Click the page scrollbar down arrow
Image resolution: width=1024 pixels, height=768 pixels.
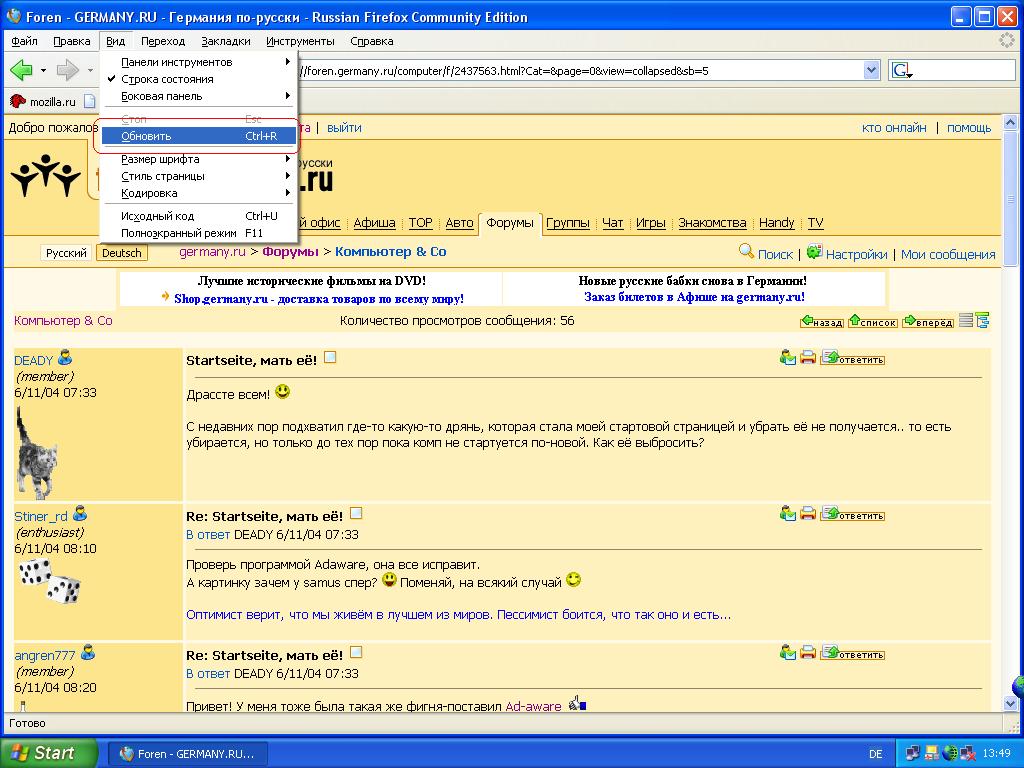tap(1010, 703)
